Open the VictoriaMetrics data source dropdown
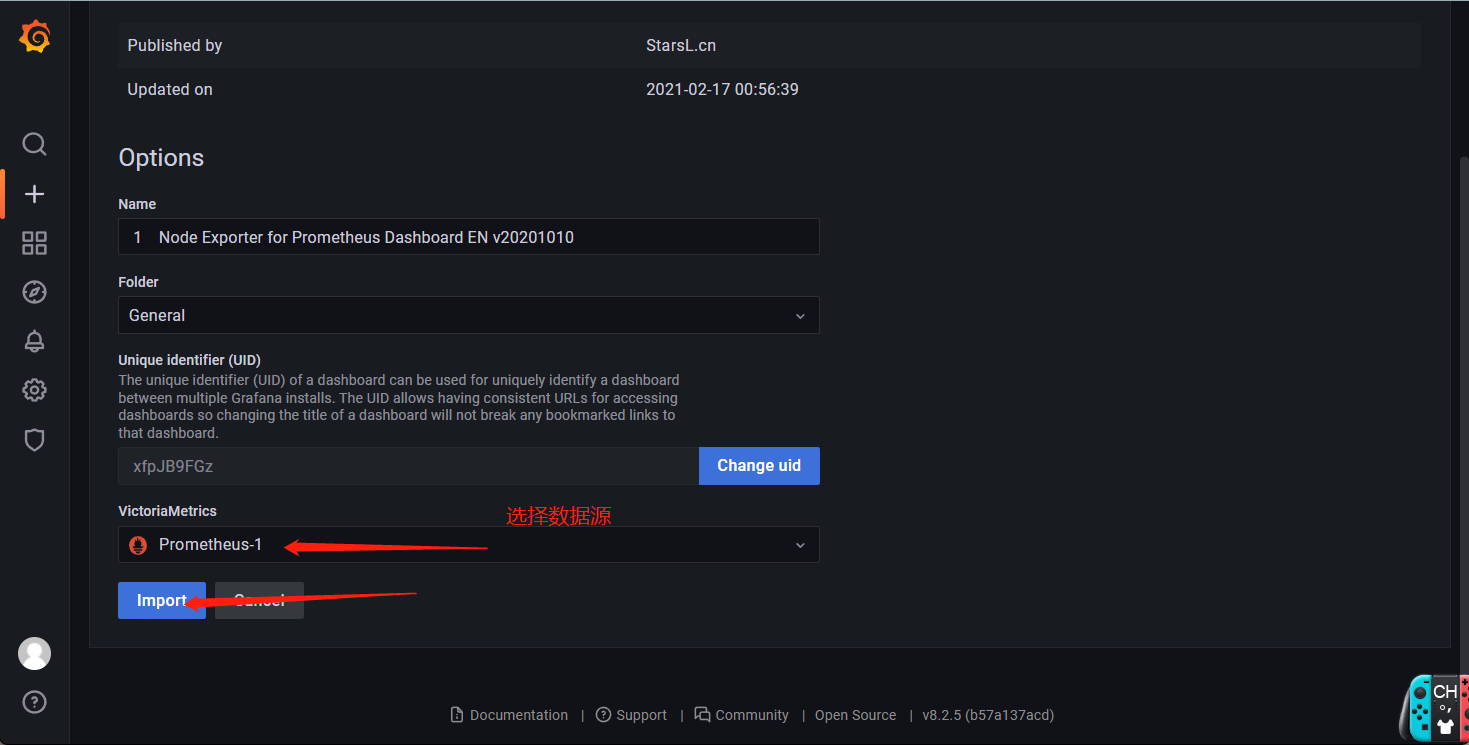Screen dimensions: 1469x745 [x=469, y=545]
